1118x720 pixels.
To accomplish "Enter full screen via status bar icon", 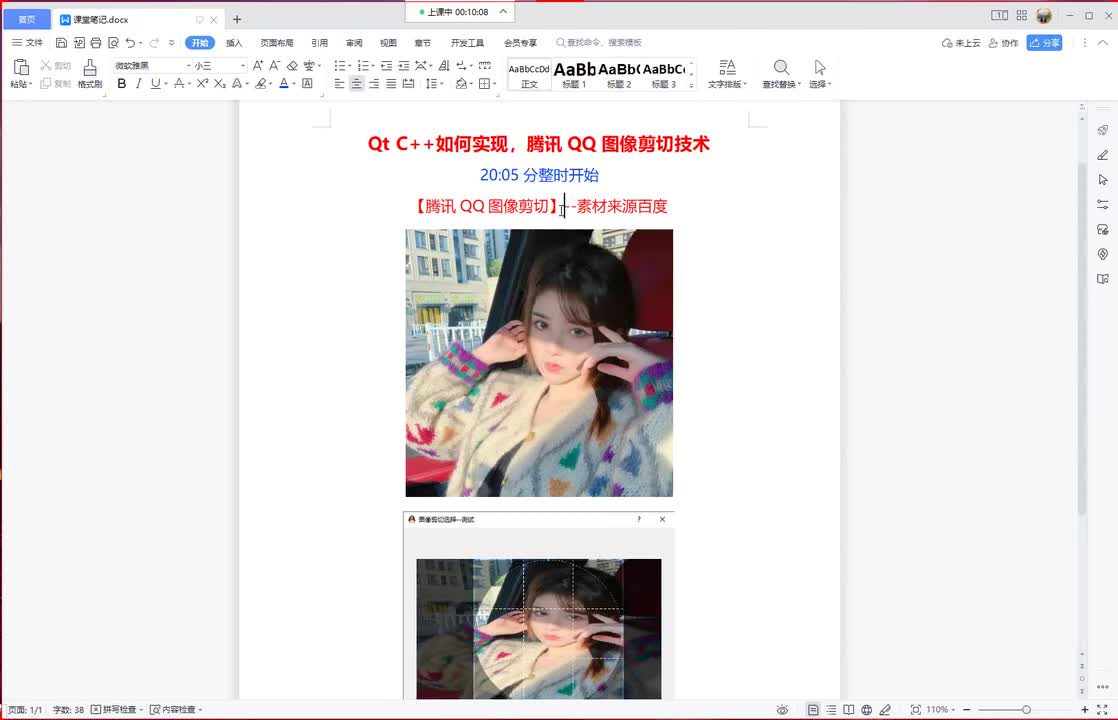I will 1102,710.
